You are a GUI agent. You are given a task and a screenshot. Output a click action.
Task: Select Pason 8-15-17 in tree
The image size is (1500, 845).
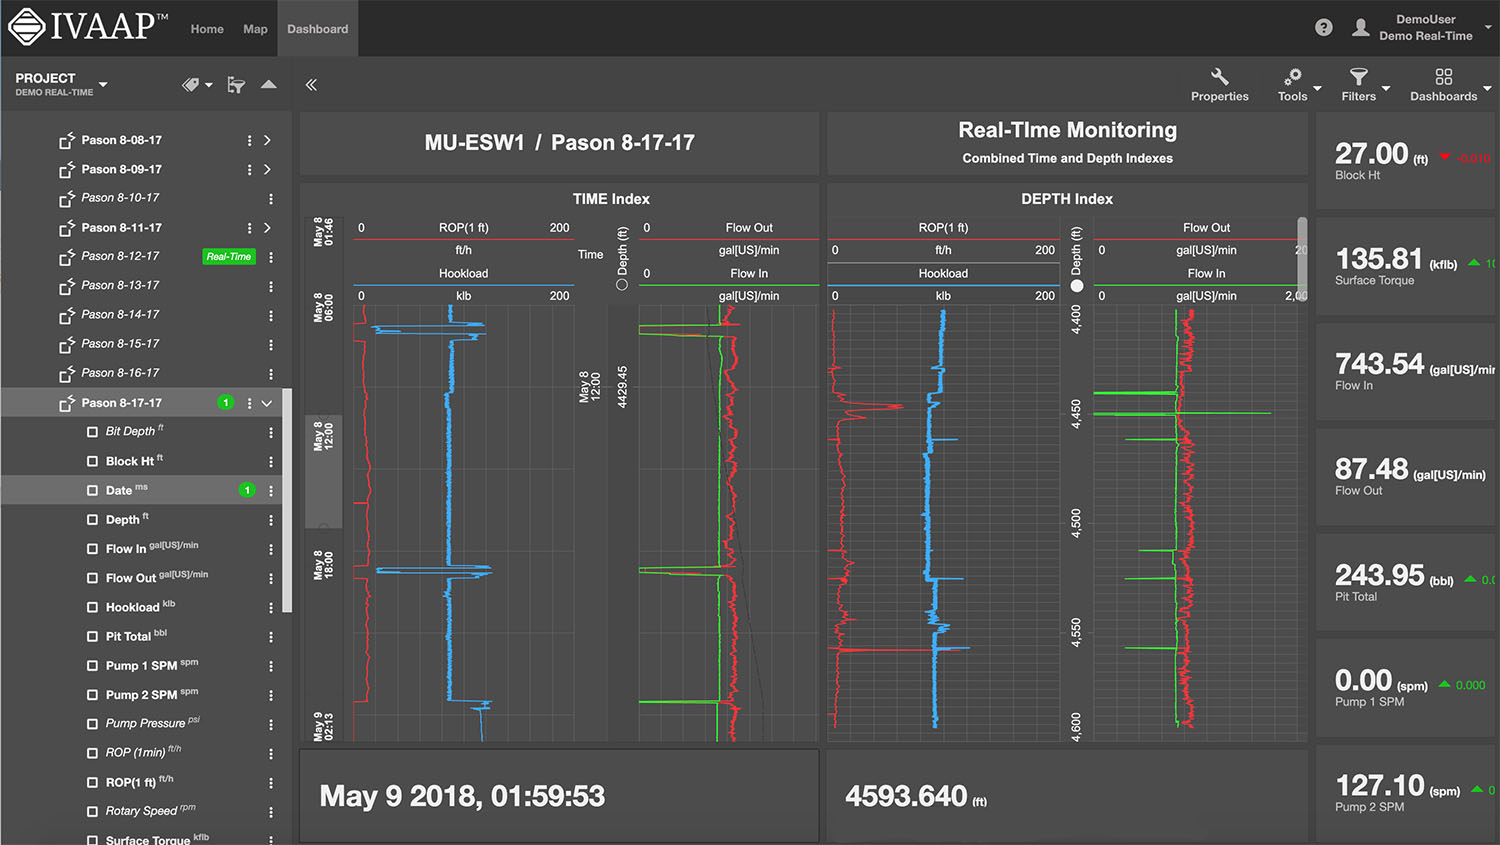(120, 344)
